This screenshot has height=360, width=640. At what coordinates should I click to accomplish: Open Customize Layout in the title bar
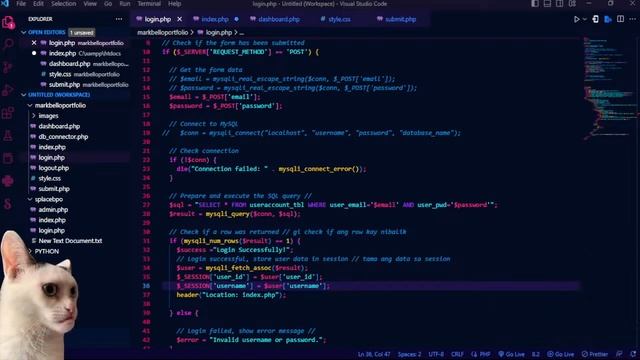(572, 4)
